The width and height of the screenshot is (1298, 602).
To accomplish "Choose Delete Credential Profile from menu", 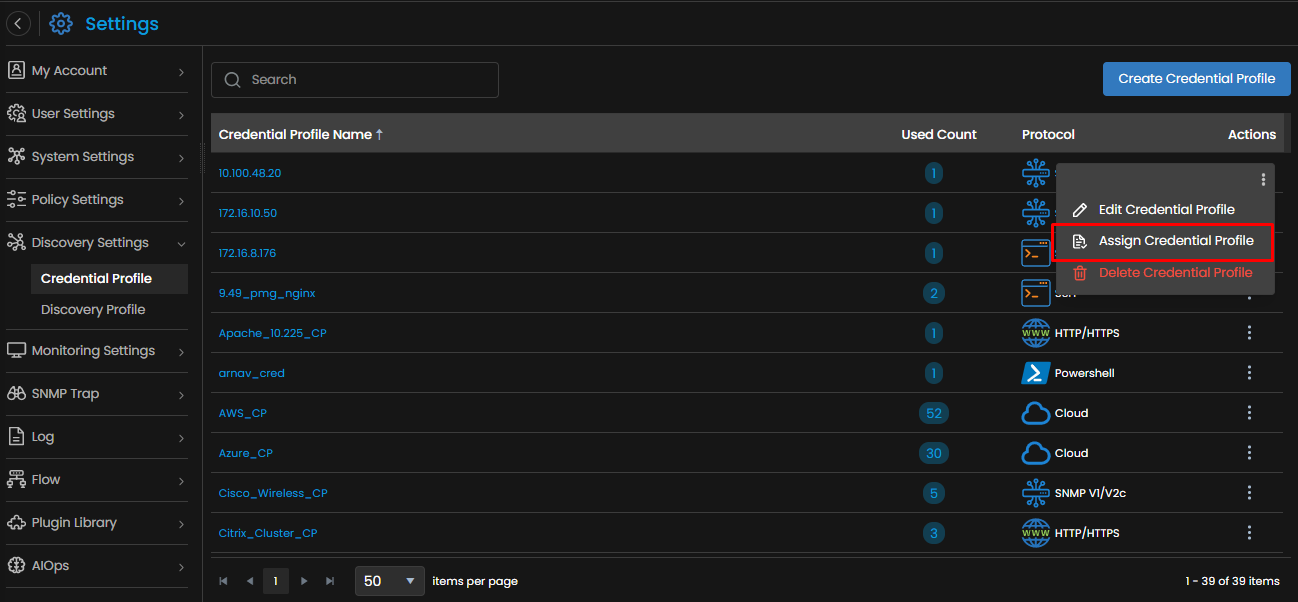I will (x=1163, y=273).
